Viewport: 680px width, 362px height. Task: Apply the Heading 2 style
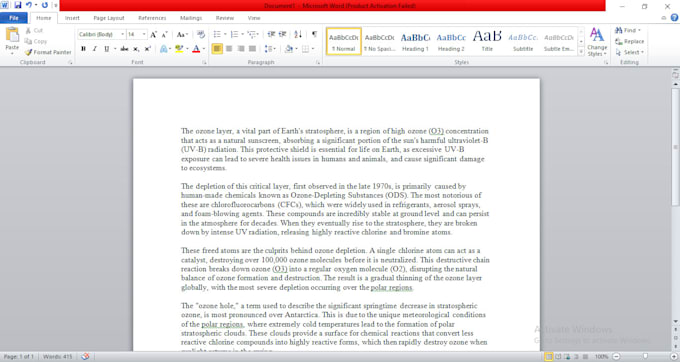click(451, 42)
